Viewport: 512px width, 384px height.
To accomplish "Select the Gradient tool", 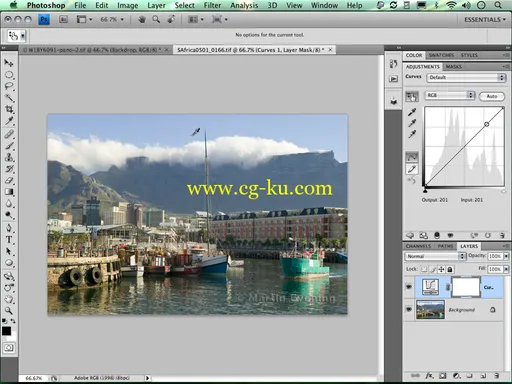I will pyautogui.click(x=9, y=192).
